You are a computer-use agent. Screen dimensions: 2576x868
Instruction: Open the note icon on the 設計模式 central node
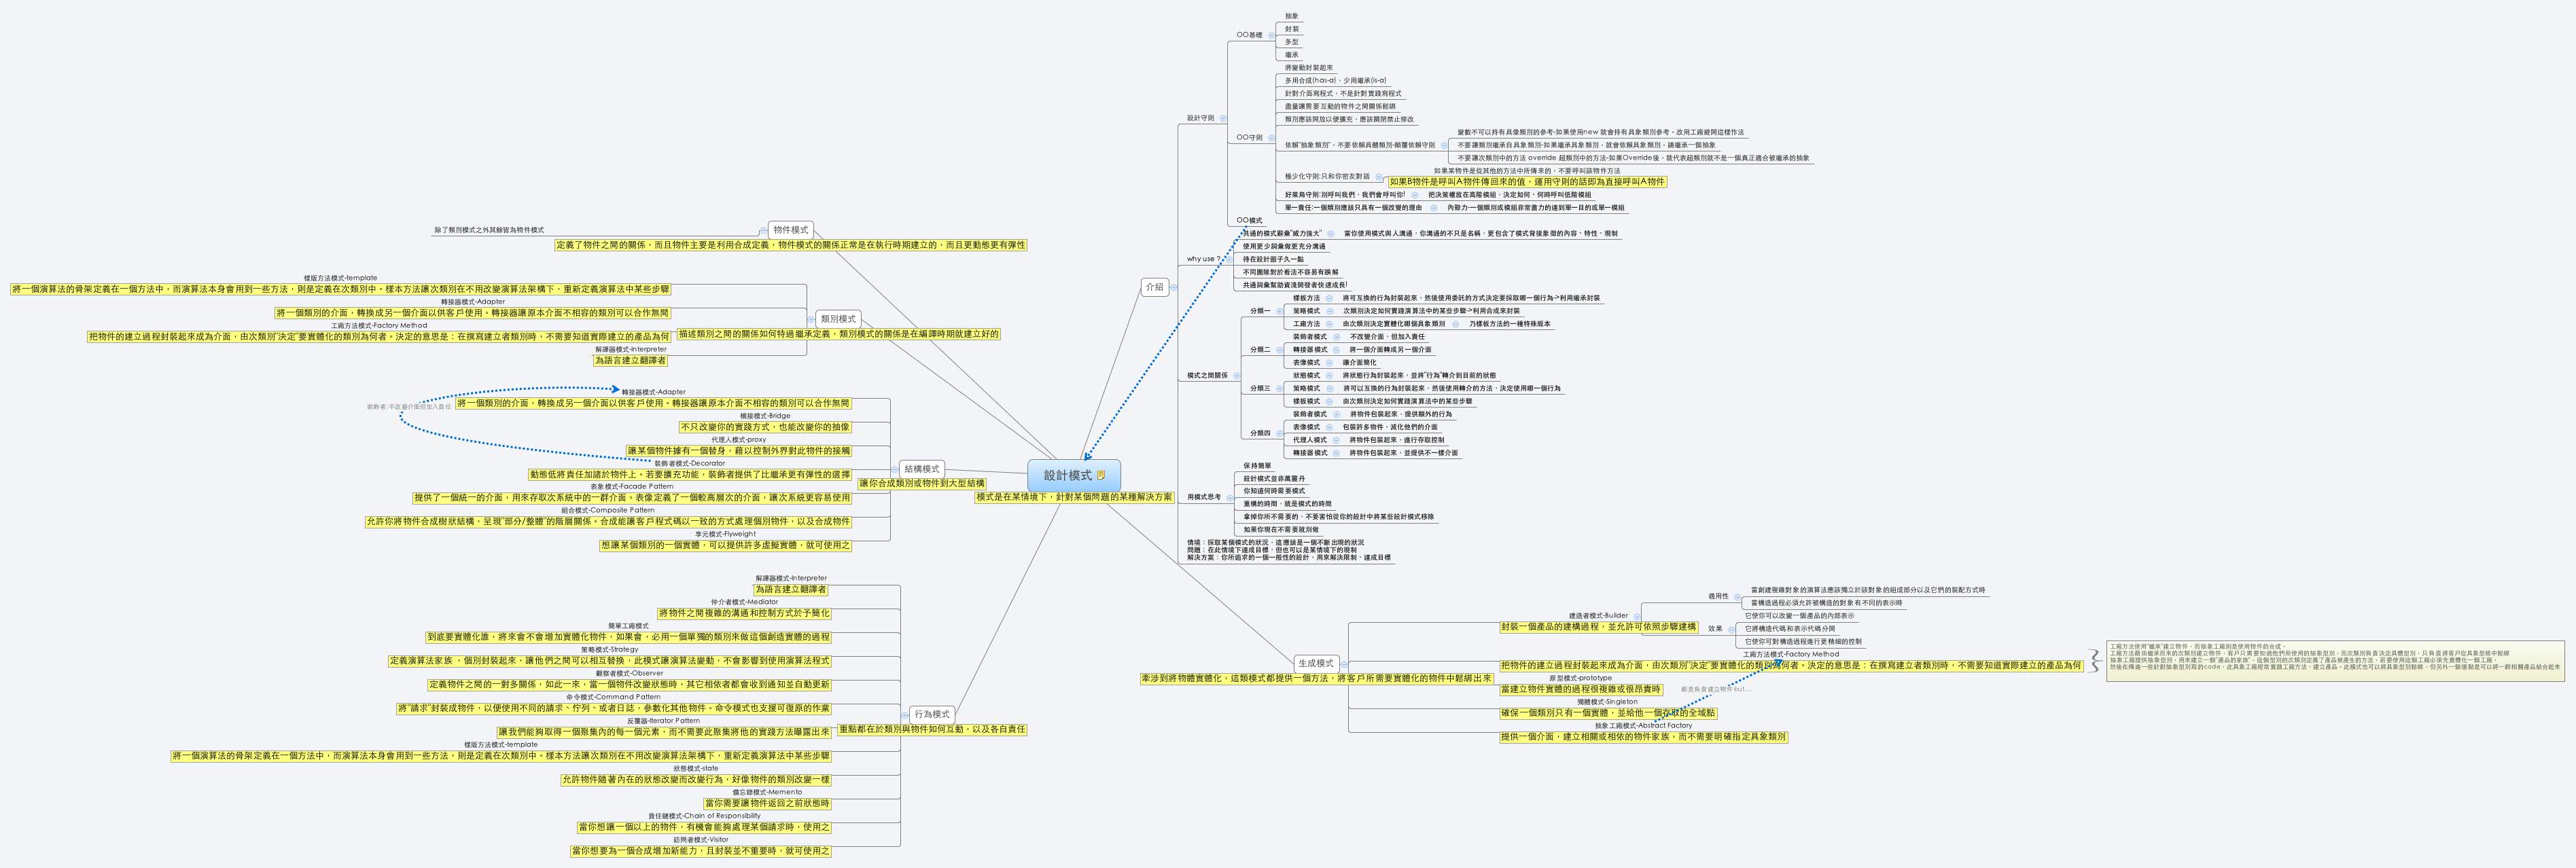click(x=1101, y=476)
